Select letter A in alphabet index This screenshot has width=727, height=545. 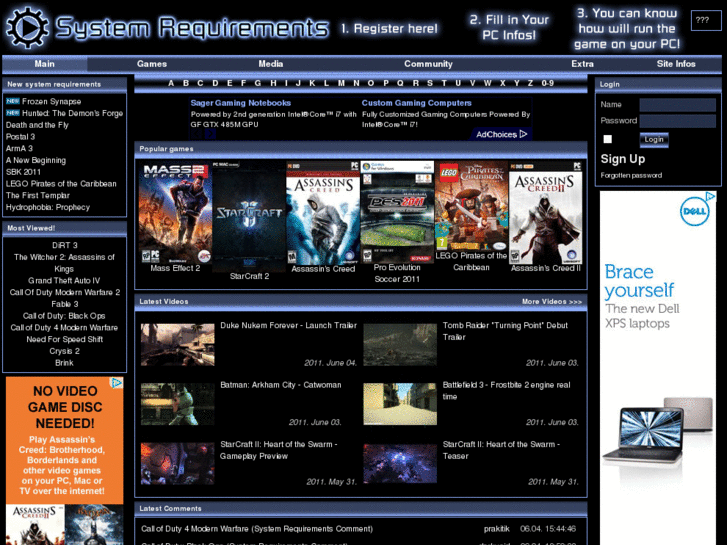(x=171, y=83)
